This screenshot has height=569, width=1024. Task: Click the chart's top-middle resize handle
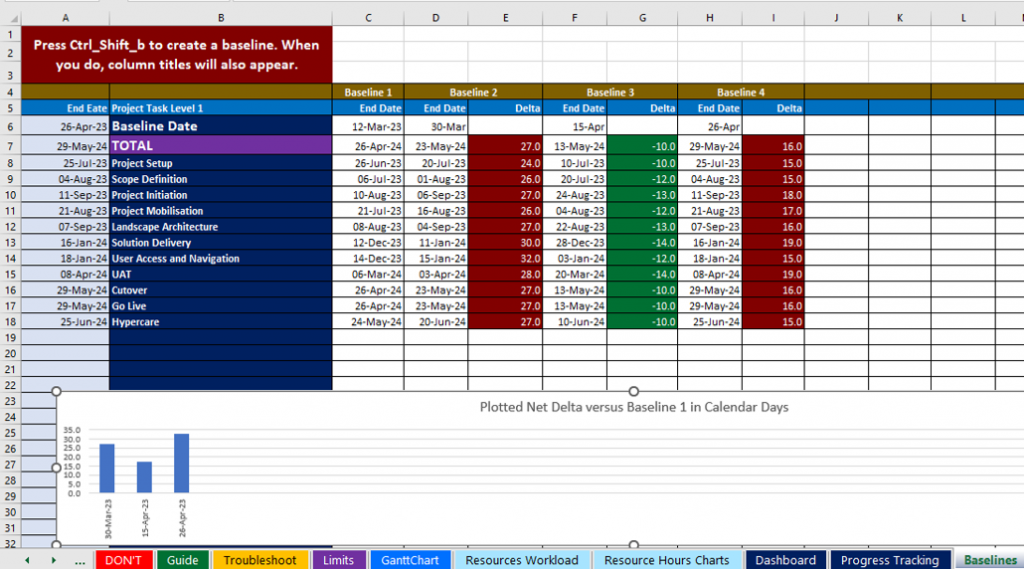(634, 391)
